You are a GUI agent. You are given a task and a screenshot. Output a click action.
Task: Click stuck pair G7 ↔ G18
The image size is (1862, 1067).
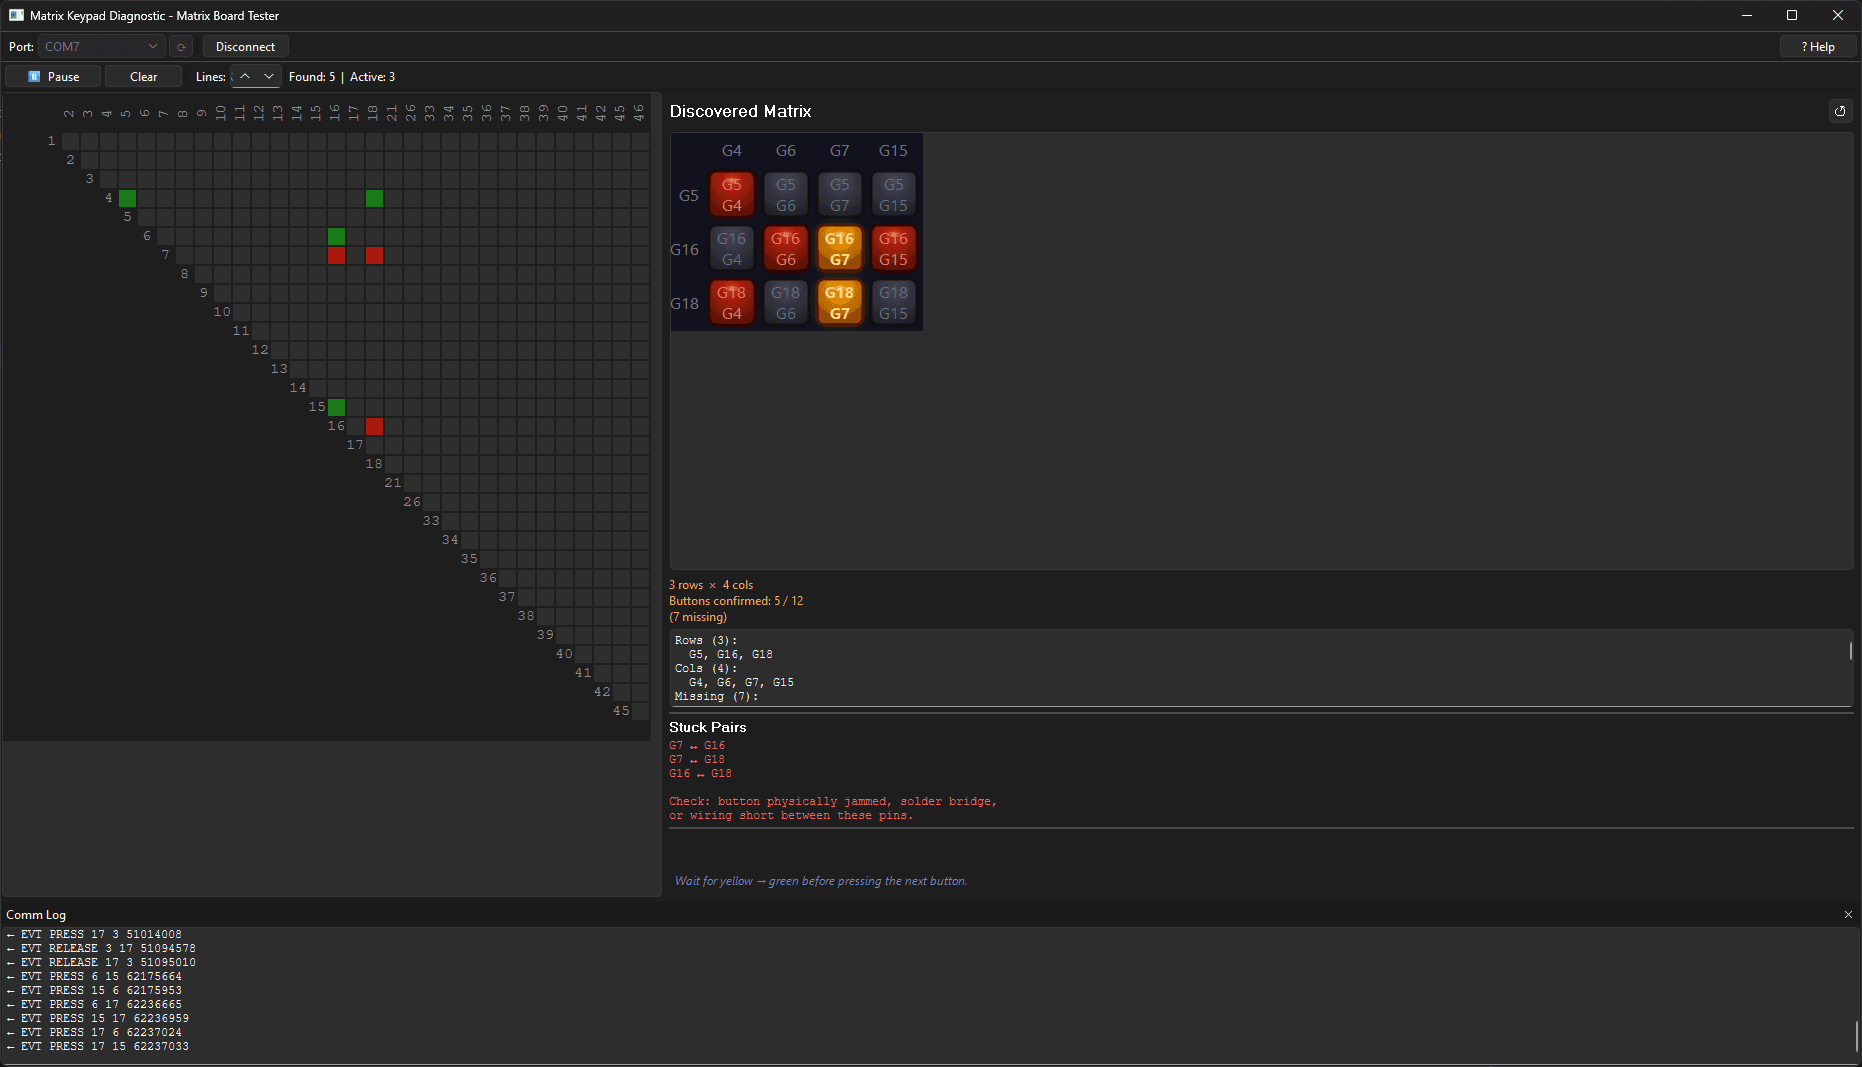coord(697,760)
